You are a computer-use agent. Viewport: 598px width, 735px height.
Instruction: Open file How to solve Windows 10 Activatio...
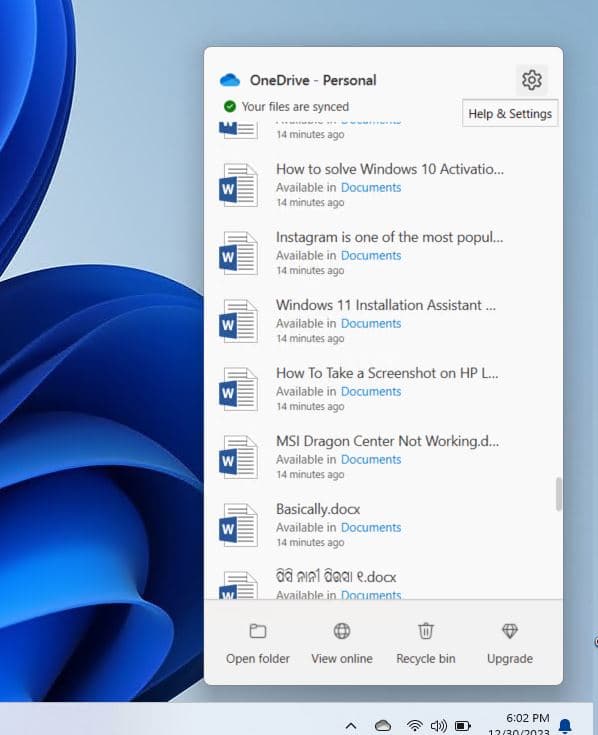[x=390, y=169]
